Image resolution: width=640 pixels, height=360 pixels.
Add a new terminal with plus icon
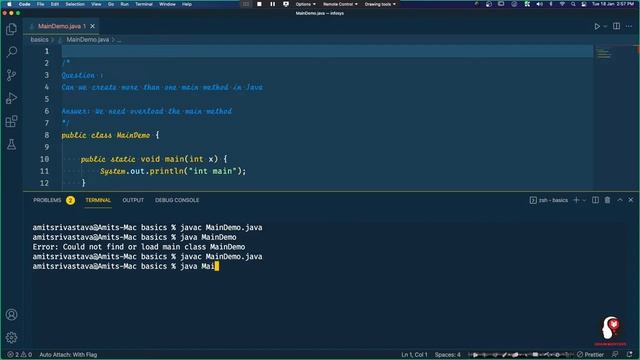pos(576,200)
